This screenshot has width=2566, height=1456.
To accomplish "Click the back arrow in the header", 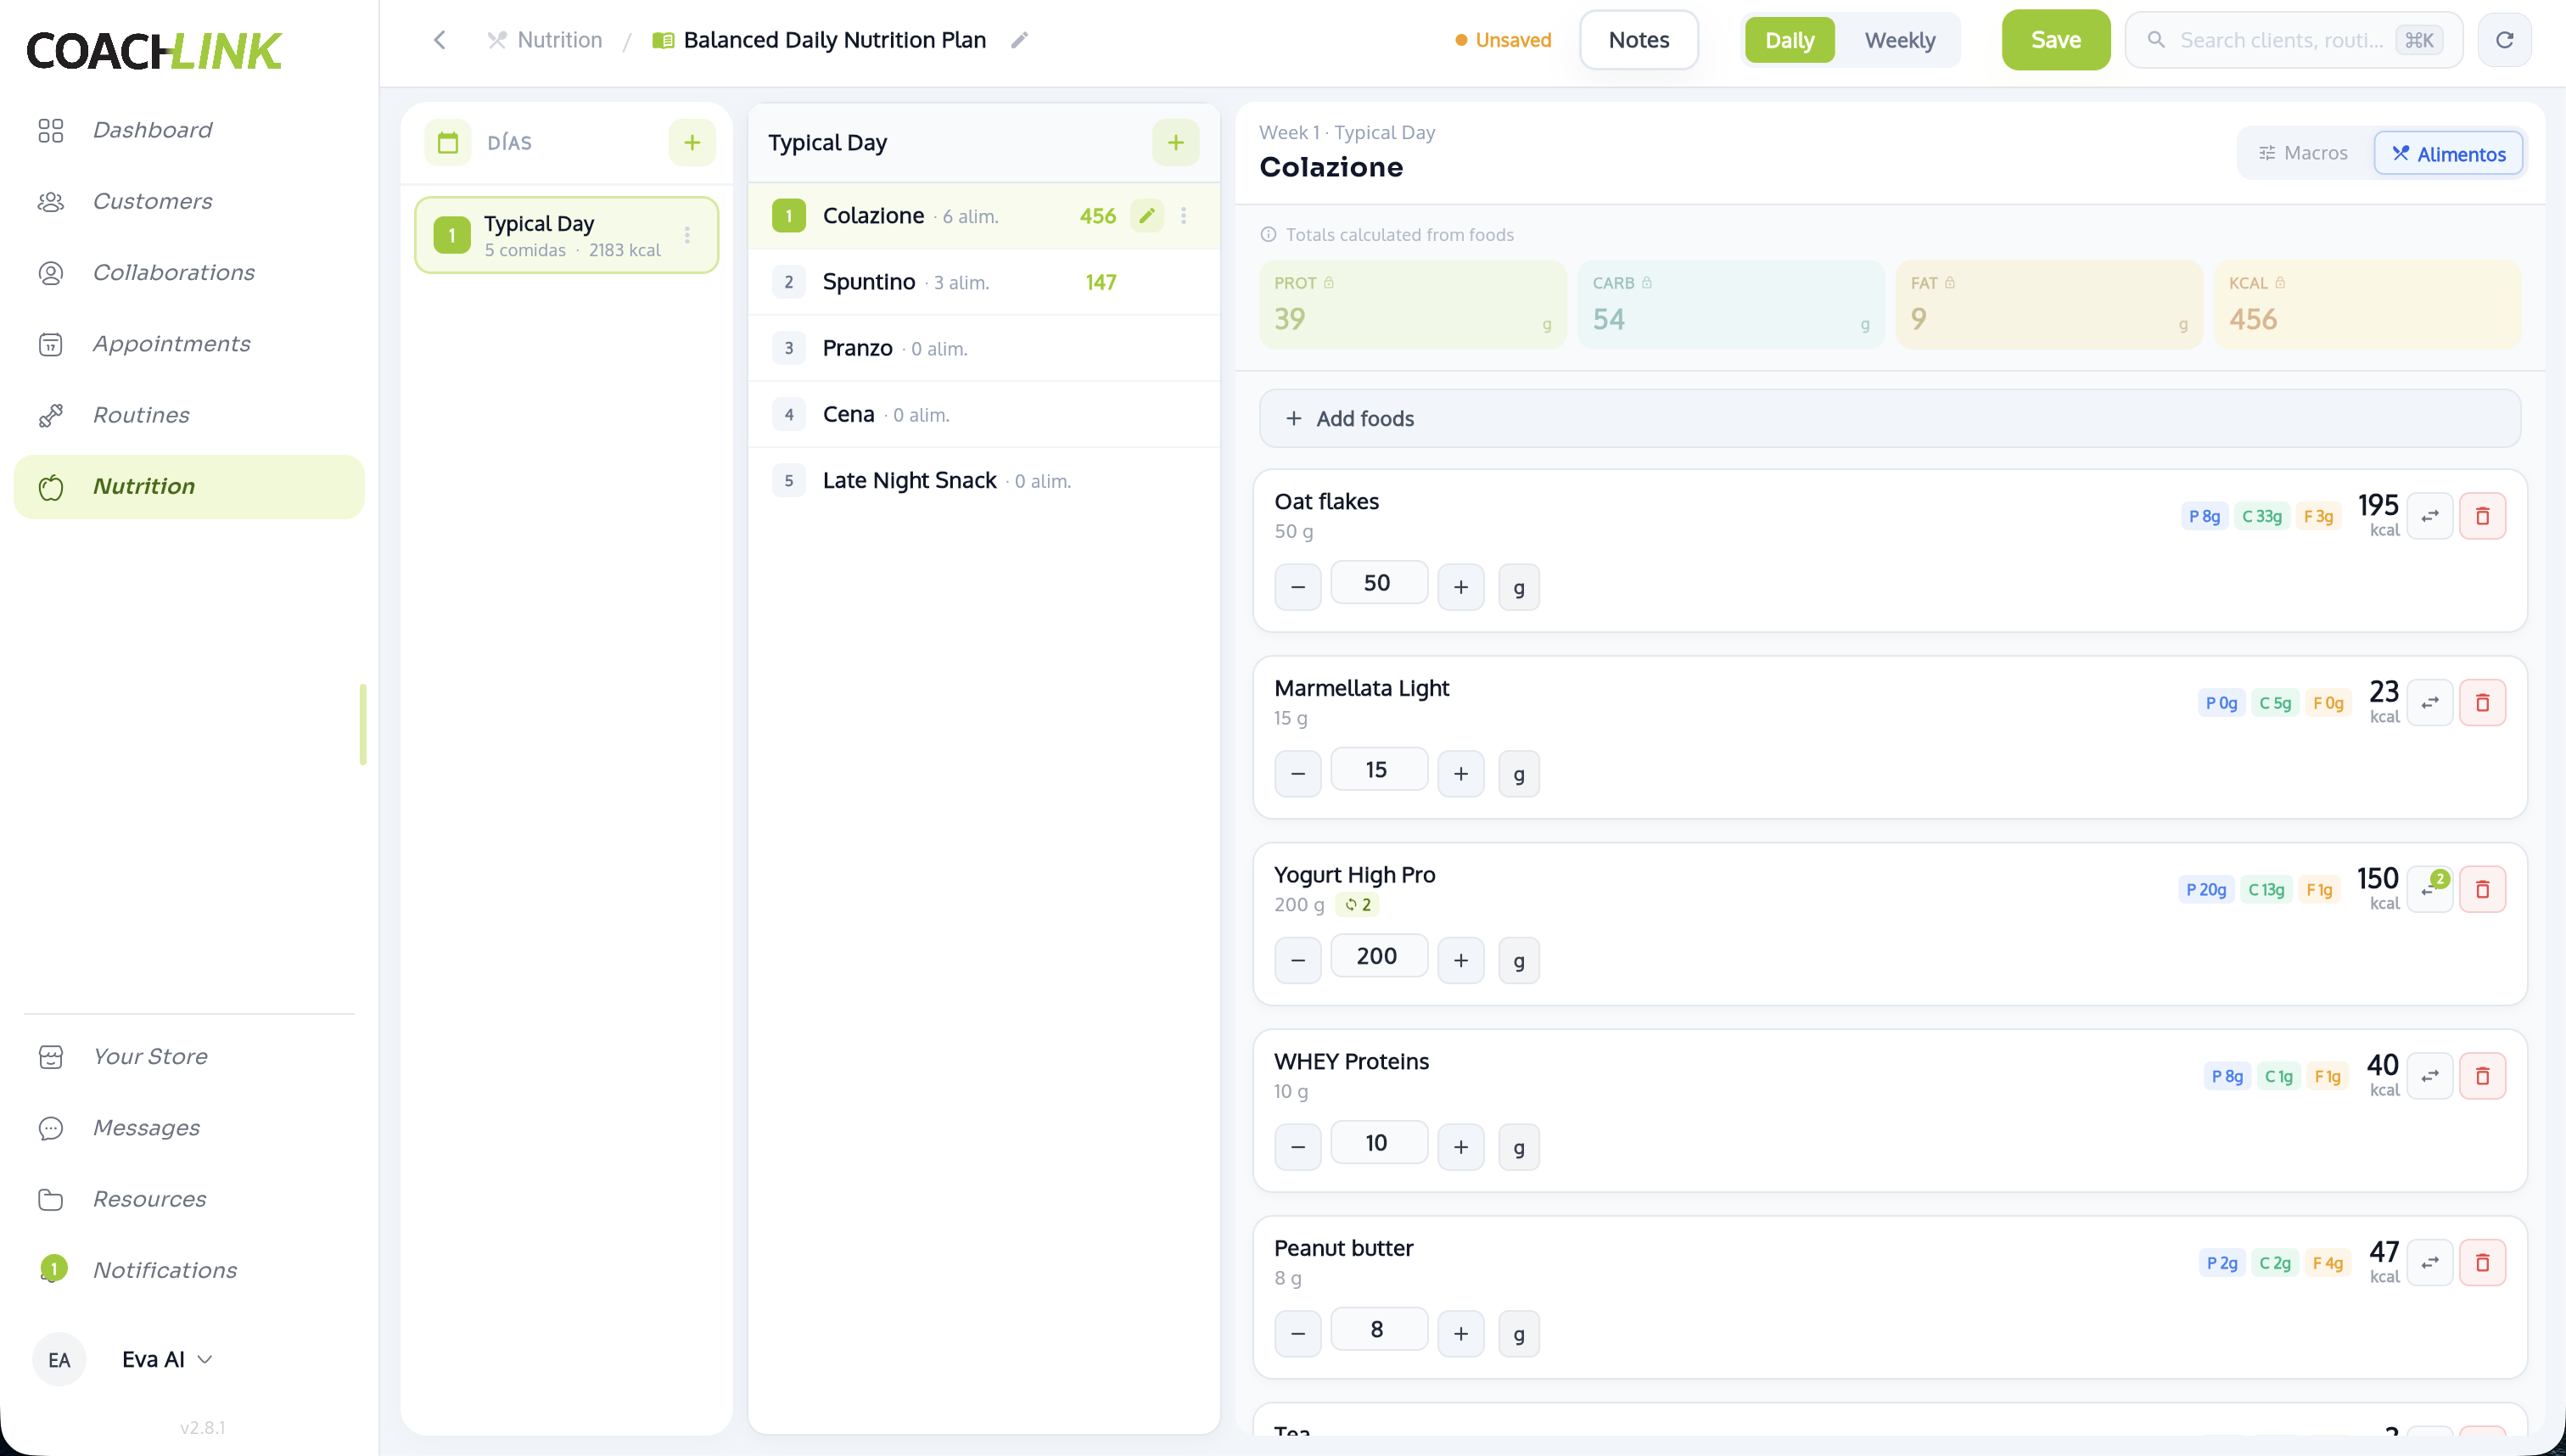I will (x=439, y=40).
